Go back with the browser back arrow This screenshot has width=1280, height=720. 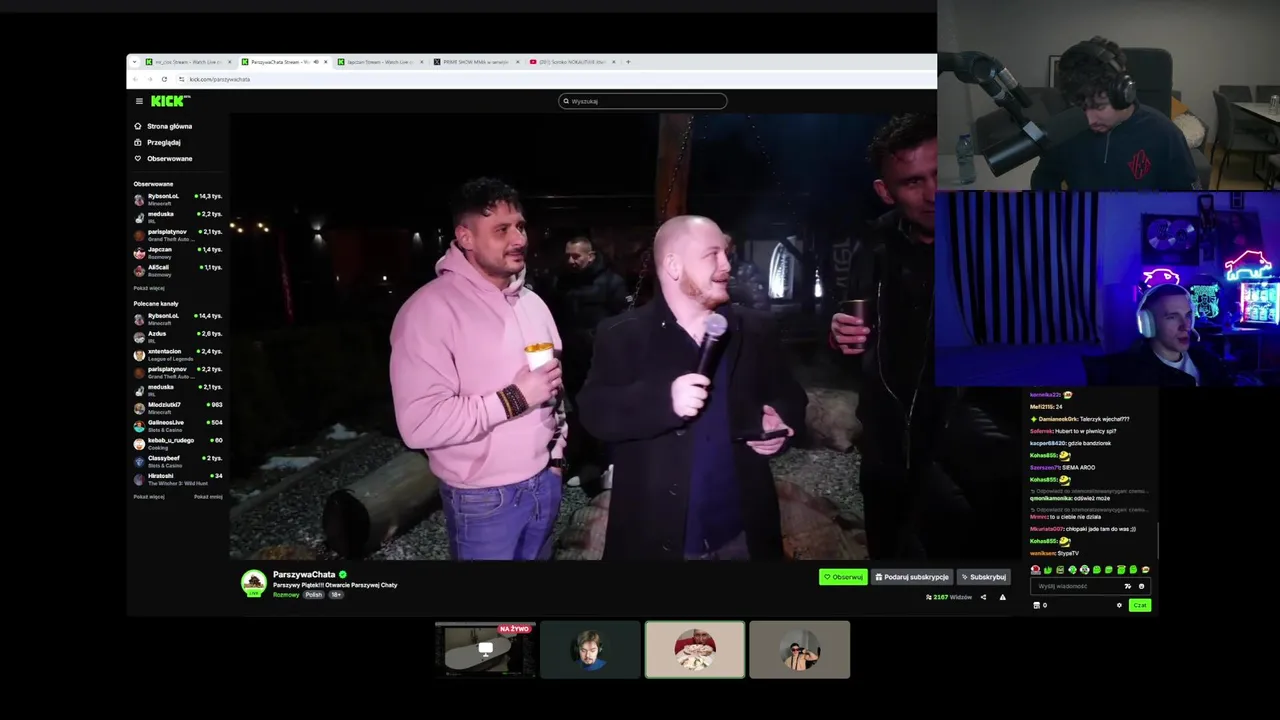point(136,79)
